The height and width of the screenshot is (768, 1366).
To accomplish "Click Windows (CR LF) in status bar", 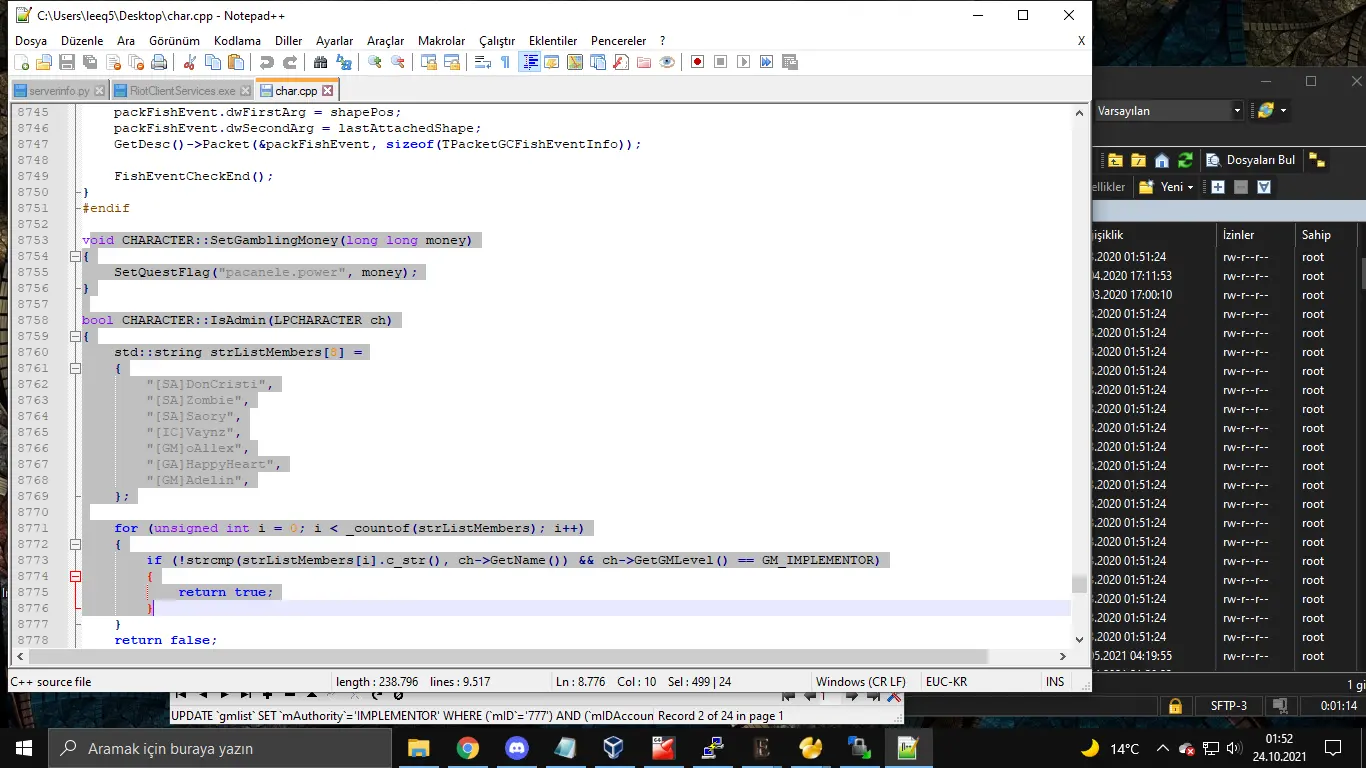I will [x=860, y=682].
